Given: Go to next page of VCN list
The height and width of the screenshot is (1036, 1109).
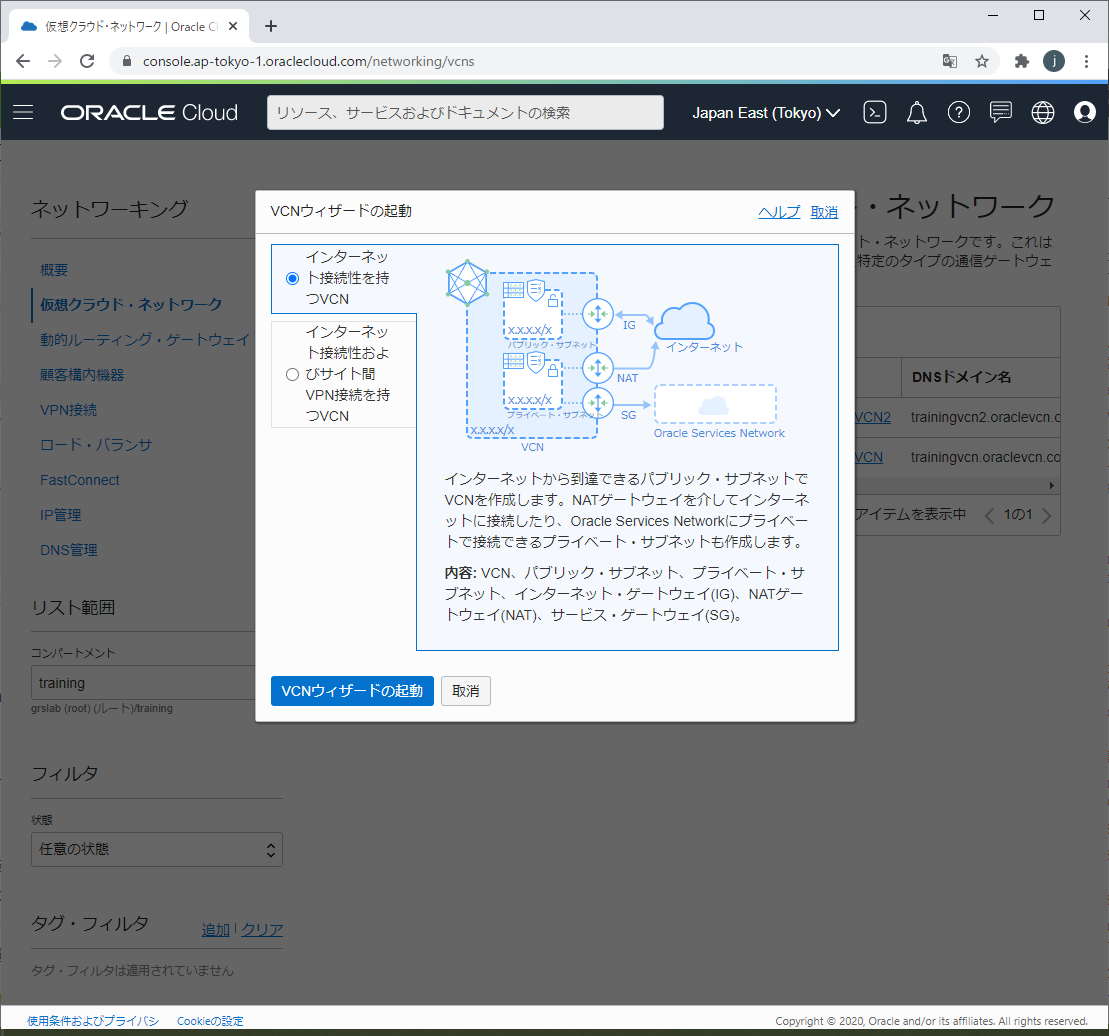Looking at the screenshot, I should coord(1047,515).
